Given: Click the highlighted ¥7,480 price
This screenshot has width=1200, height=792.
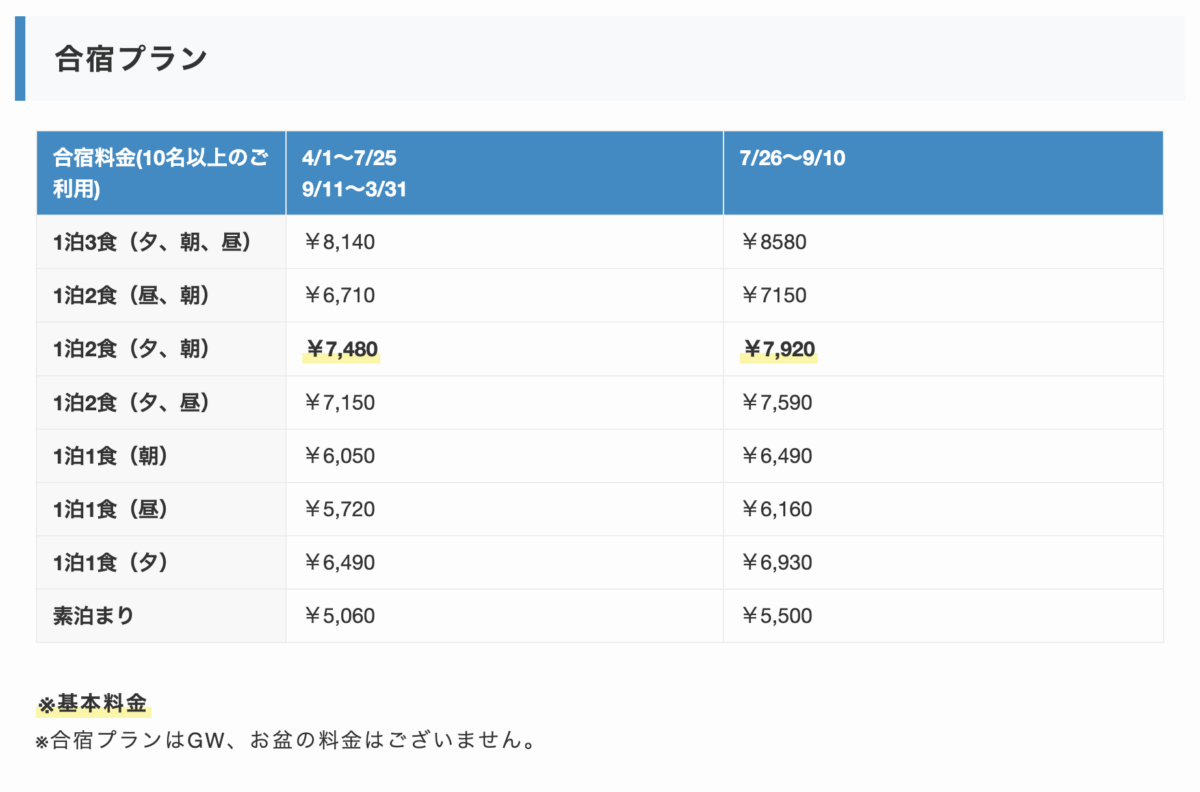Looking at the screenshot, I should tap(341, 349).
